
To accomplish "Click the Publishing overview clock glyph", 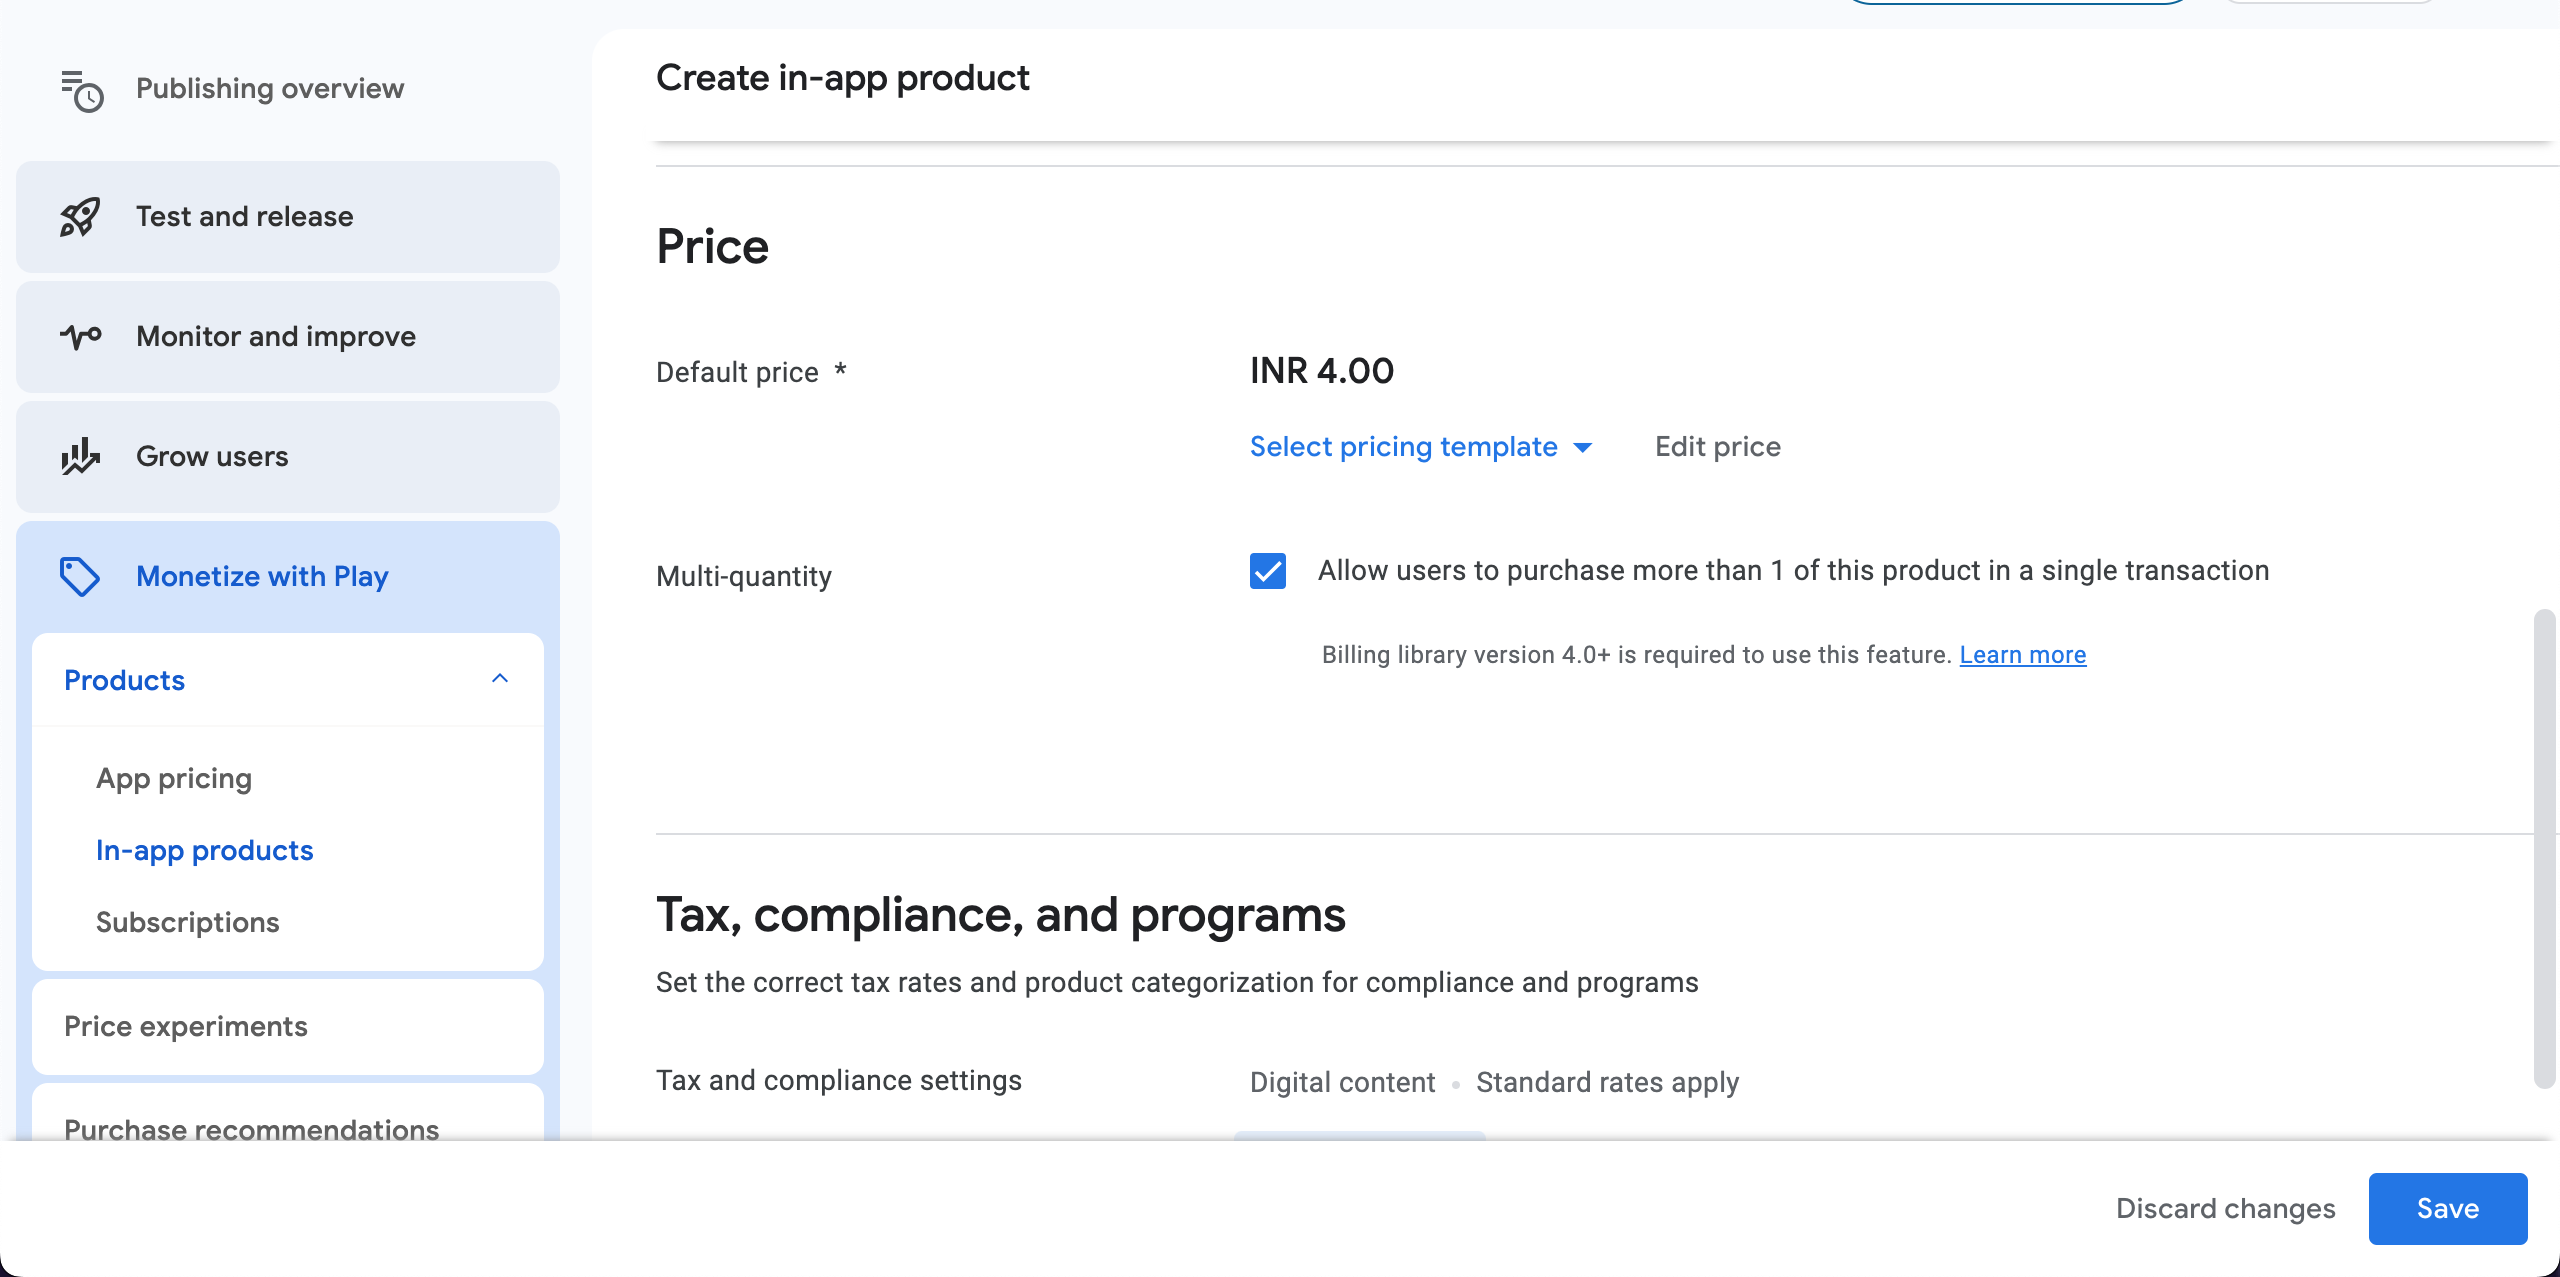I will click(x=88, y=98).
